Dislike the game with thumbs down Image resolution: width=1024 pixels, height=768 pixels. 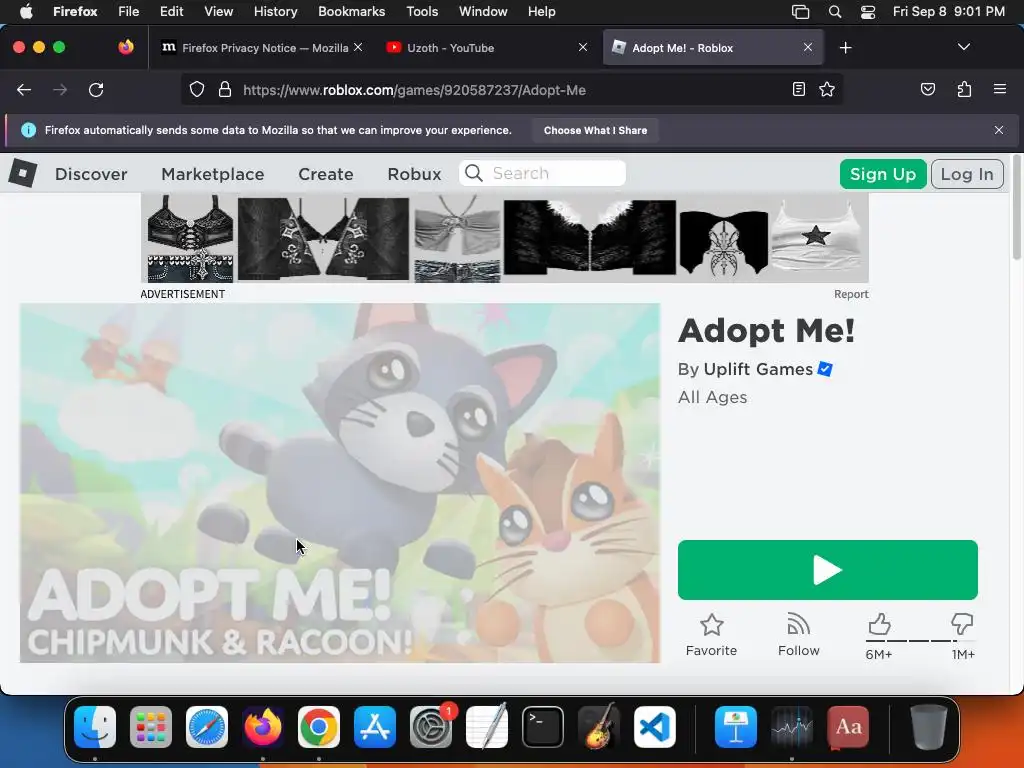962,624
